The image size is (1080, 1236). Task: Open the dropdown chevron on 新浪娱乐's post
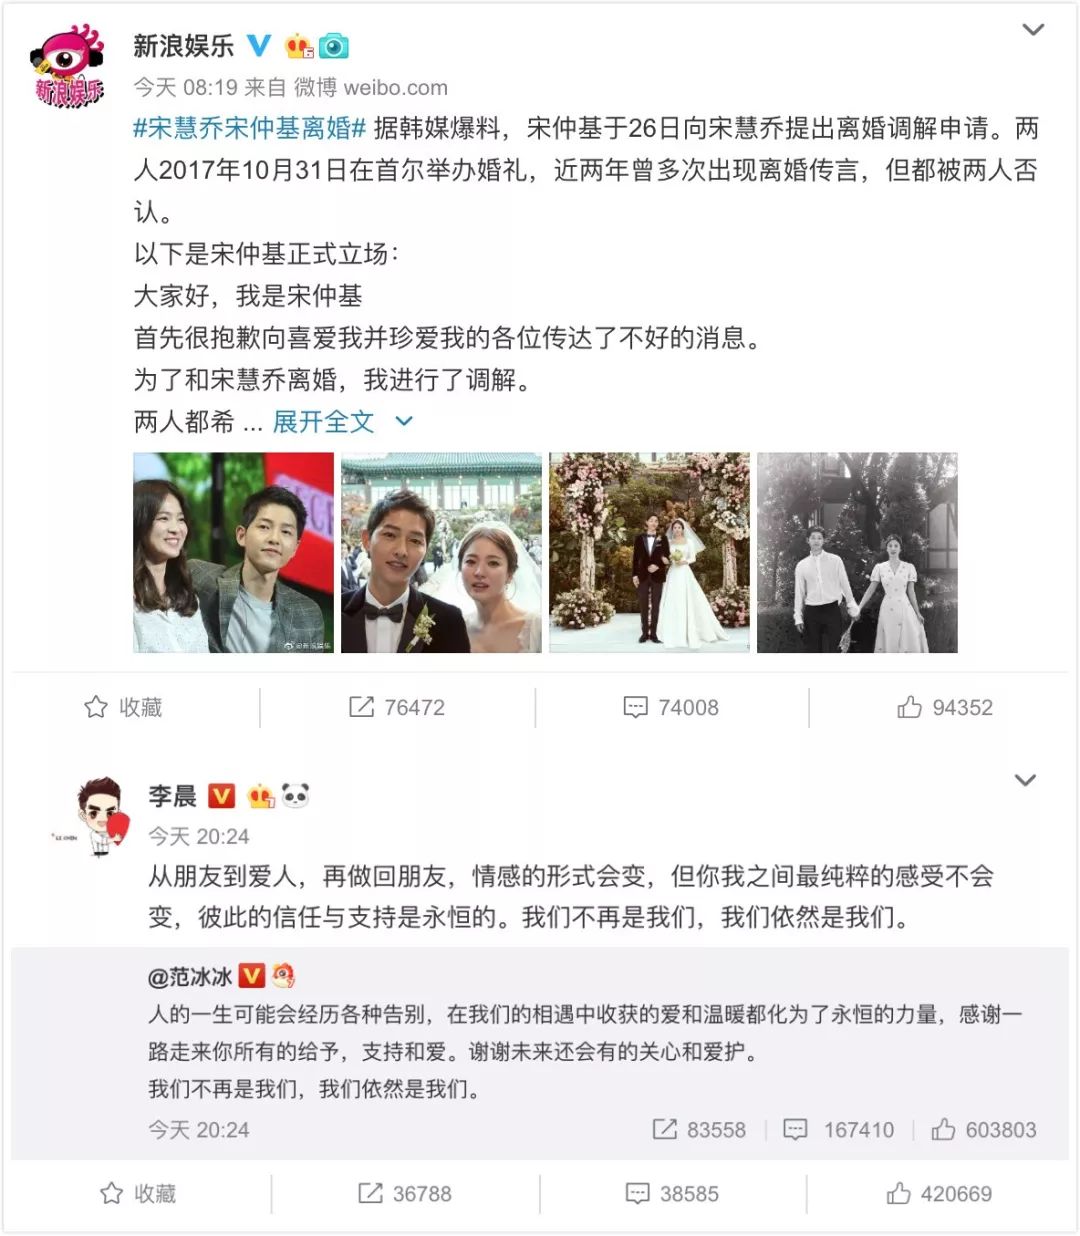pyautogui.click(x=1033, y=30)
